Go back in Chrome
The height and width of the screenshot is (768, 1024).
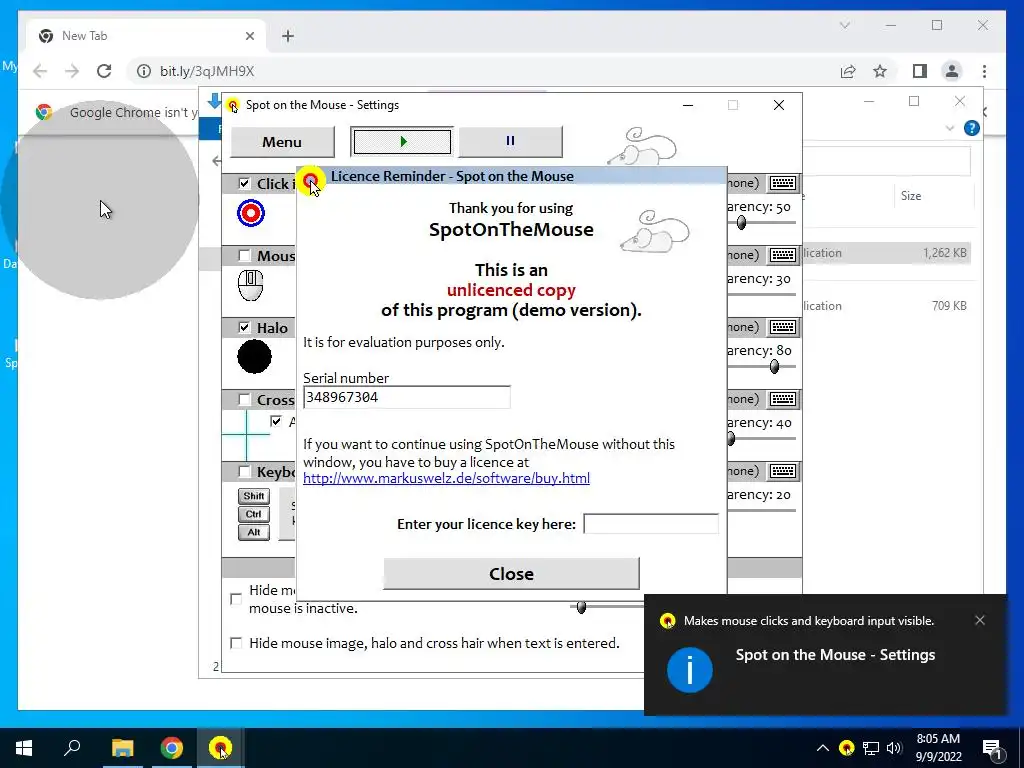tap(40, 71)
